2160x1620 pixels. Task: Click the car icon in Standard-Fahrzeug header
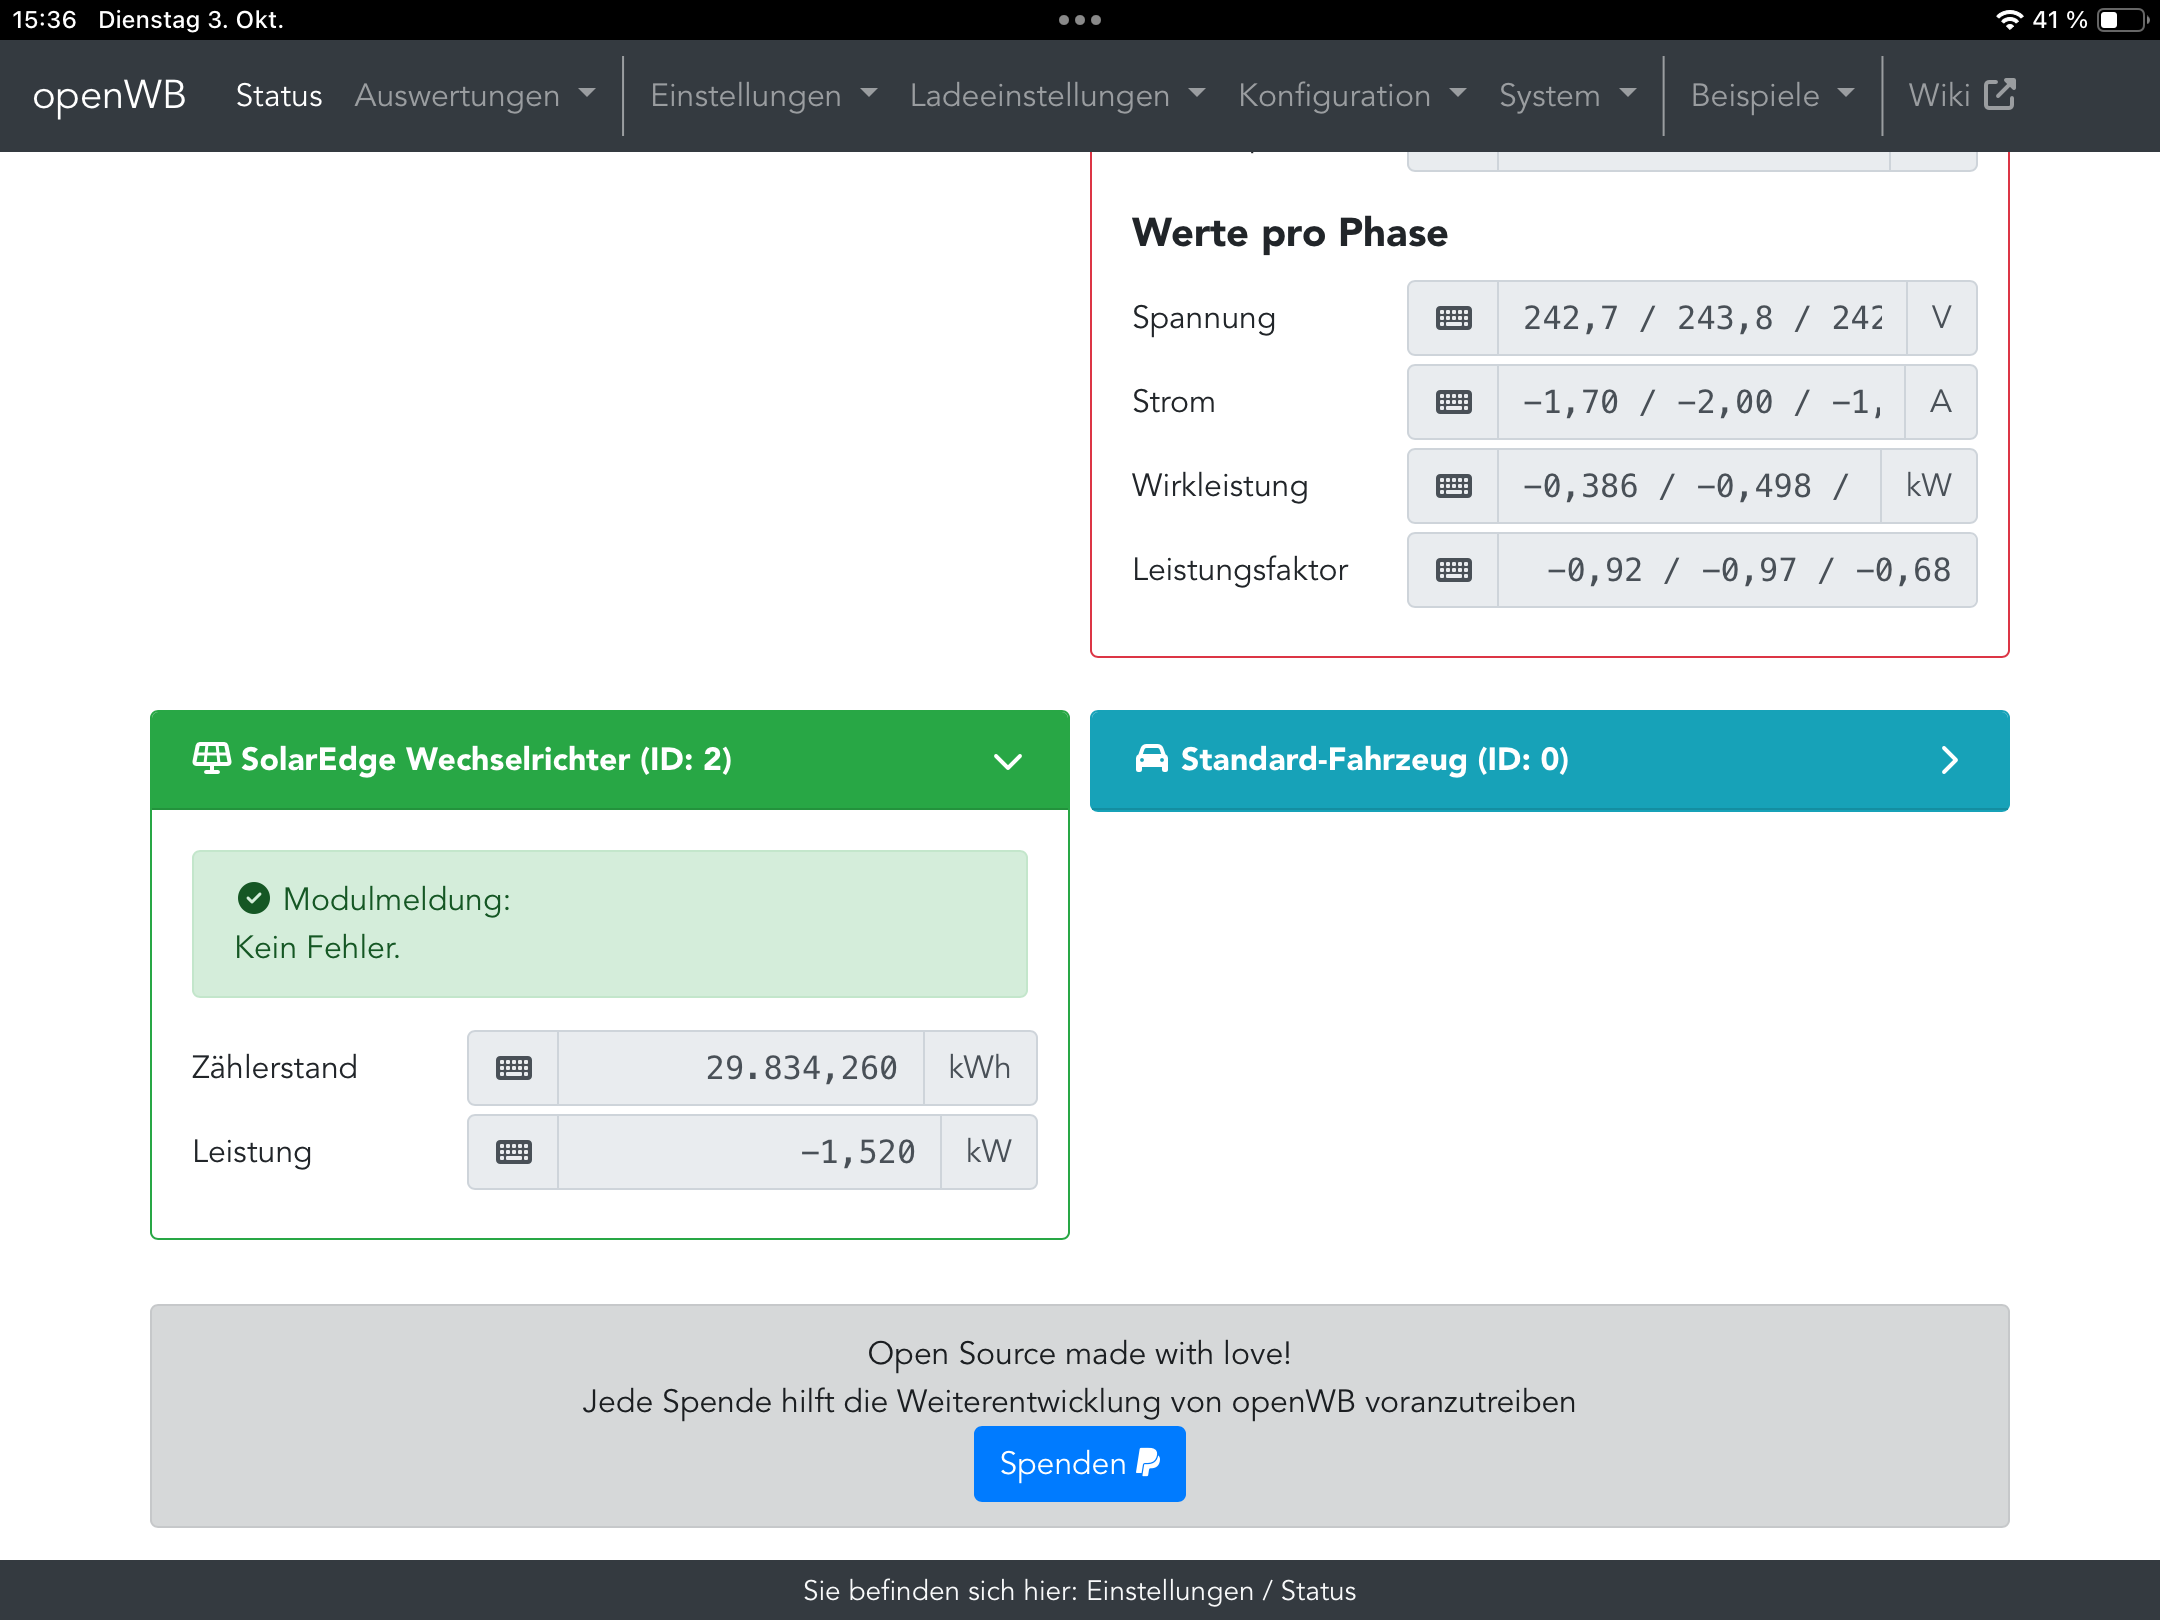[1151, 758]
